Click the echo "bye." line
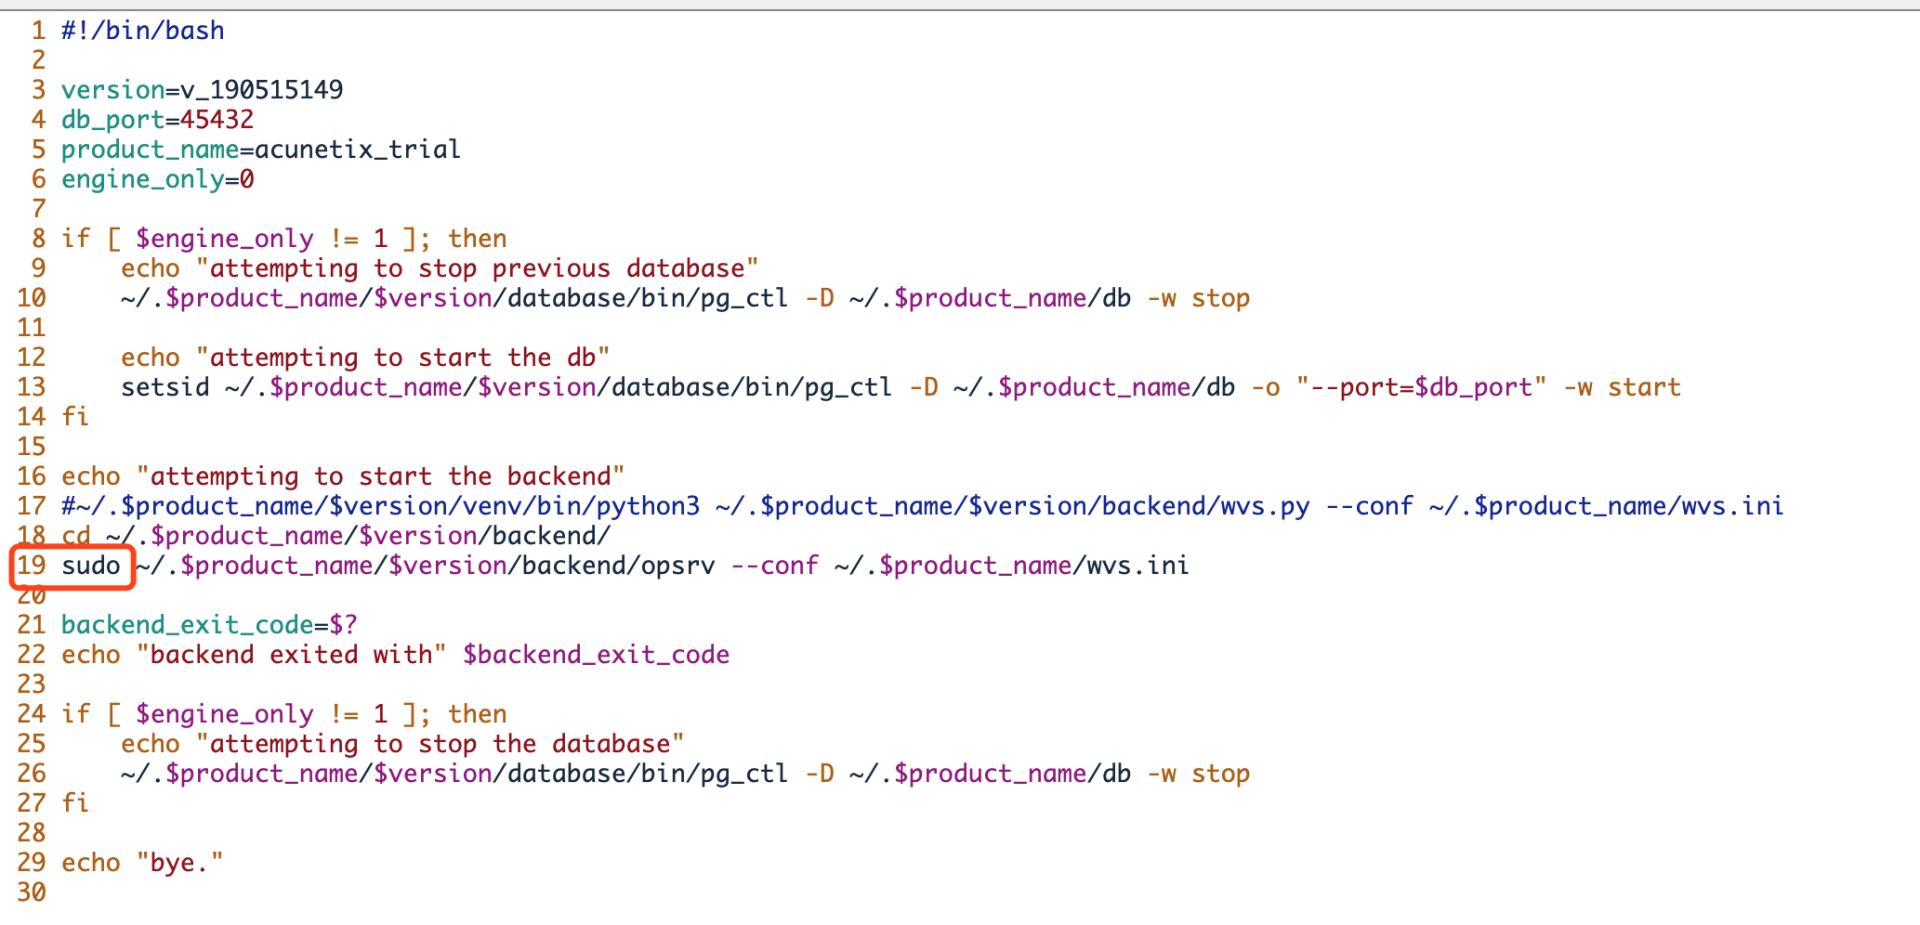The width and height of the screenshot is (1920, 925). click(x=142, y=863)
